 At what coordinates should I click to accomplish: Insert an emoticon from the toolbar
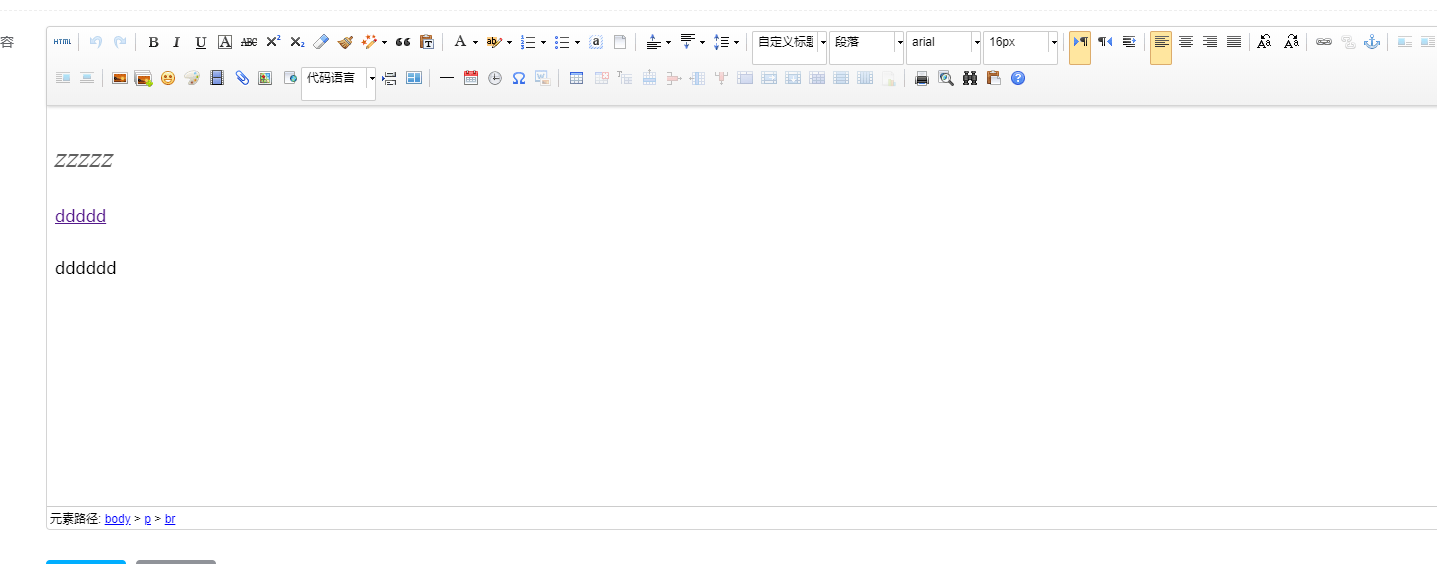pos(168,78)
